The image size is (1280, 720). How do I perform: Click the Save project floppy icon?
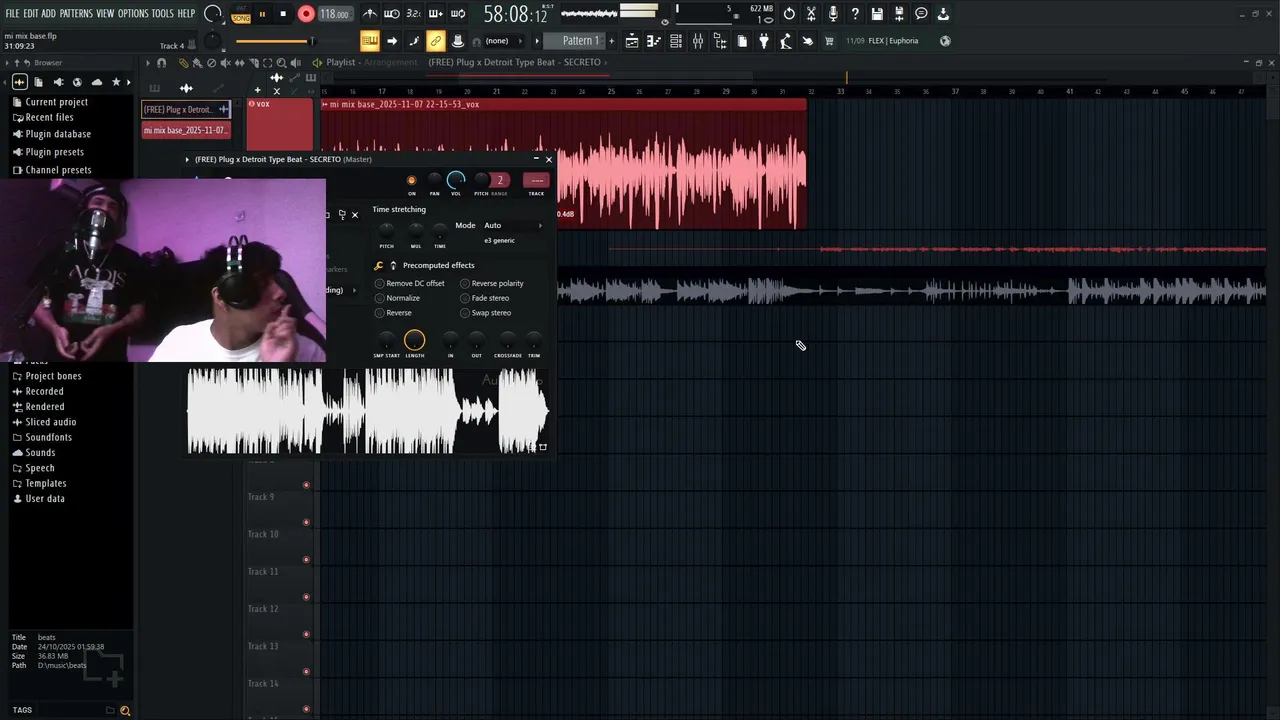click(x=877, y=14)
